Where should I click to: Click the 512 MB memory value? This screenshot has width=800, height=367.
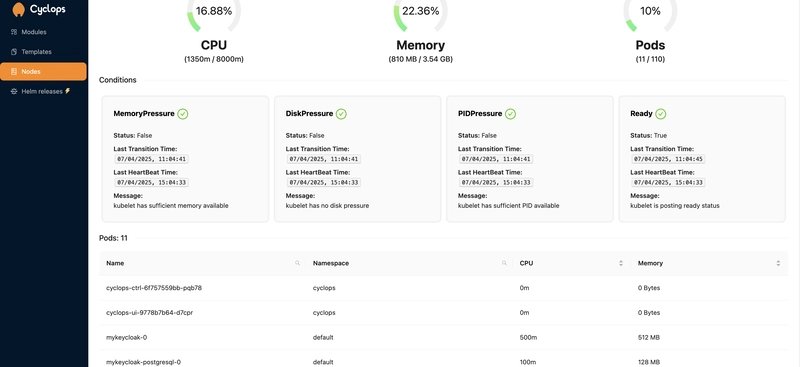(x=649, y=337)
